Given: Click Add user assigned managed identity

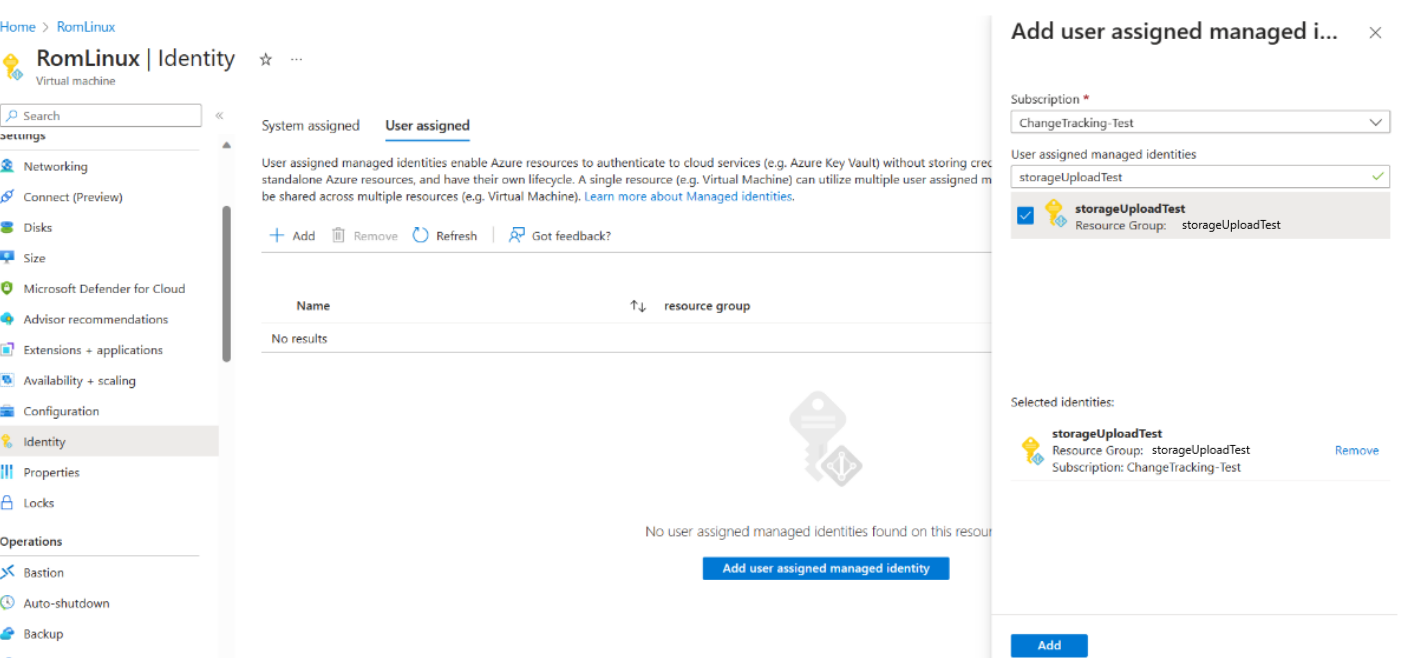Looking at the screenshot, I should point(825,568).
